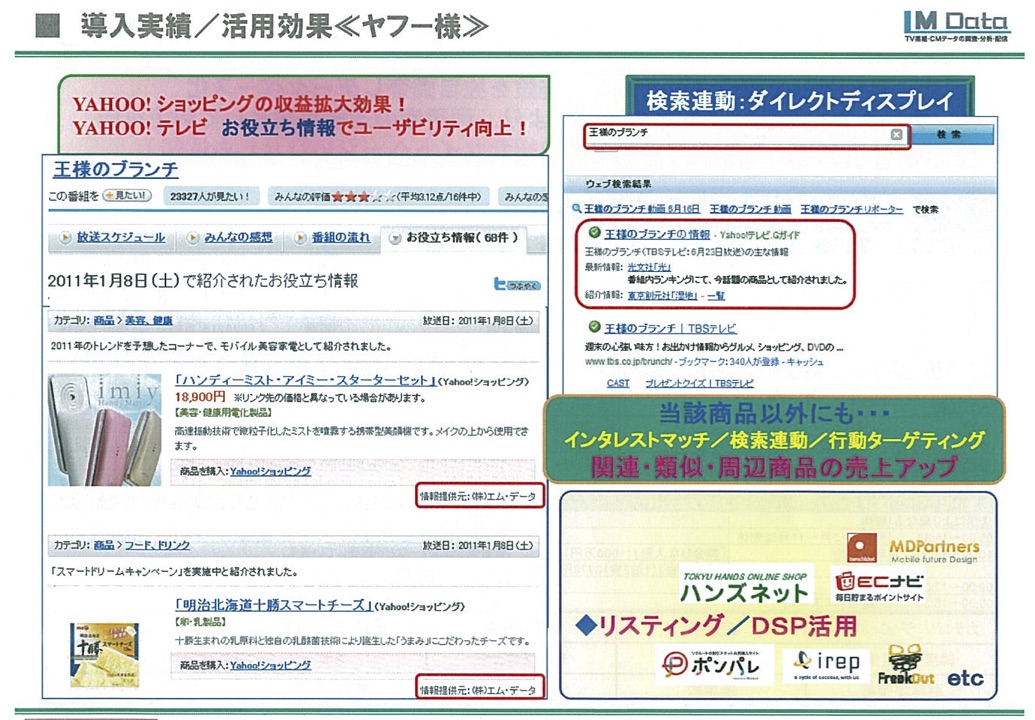The height and width of the screenshot is (720, 1035).
Task: Click the arrow icon beside 番組の流れ
Action: (x=300, y=238)
